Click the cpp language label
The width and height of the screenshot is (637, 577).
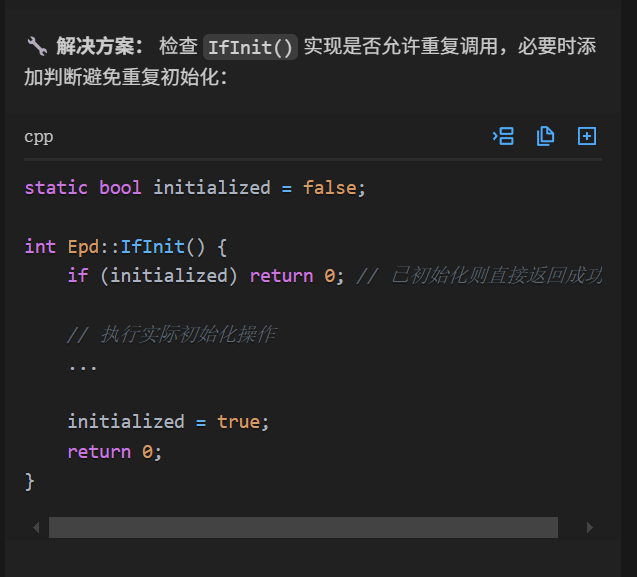[x=39, y=137]
